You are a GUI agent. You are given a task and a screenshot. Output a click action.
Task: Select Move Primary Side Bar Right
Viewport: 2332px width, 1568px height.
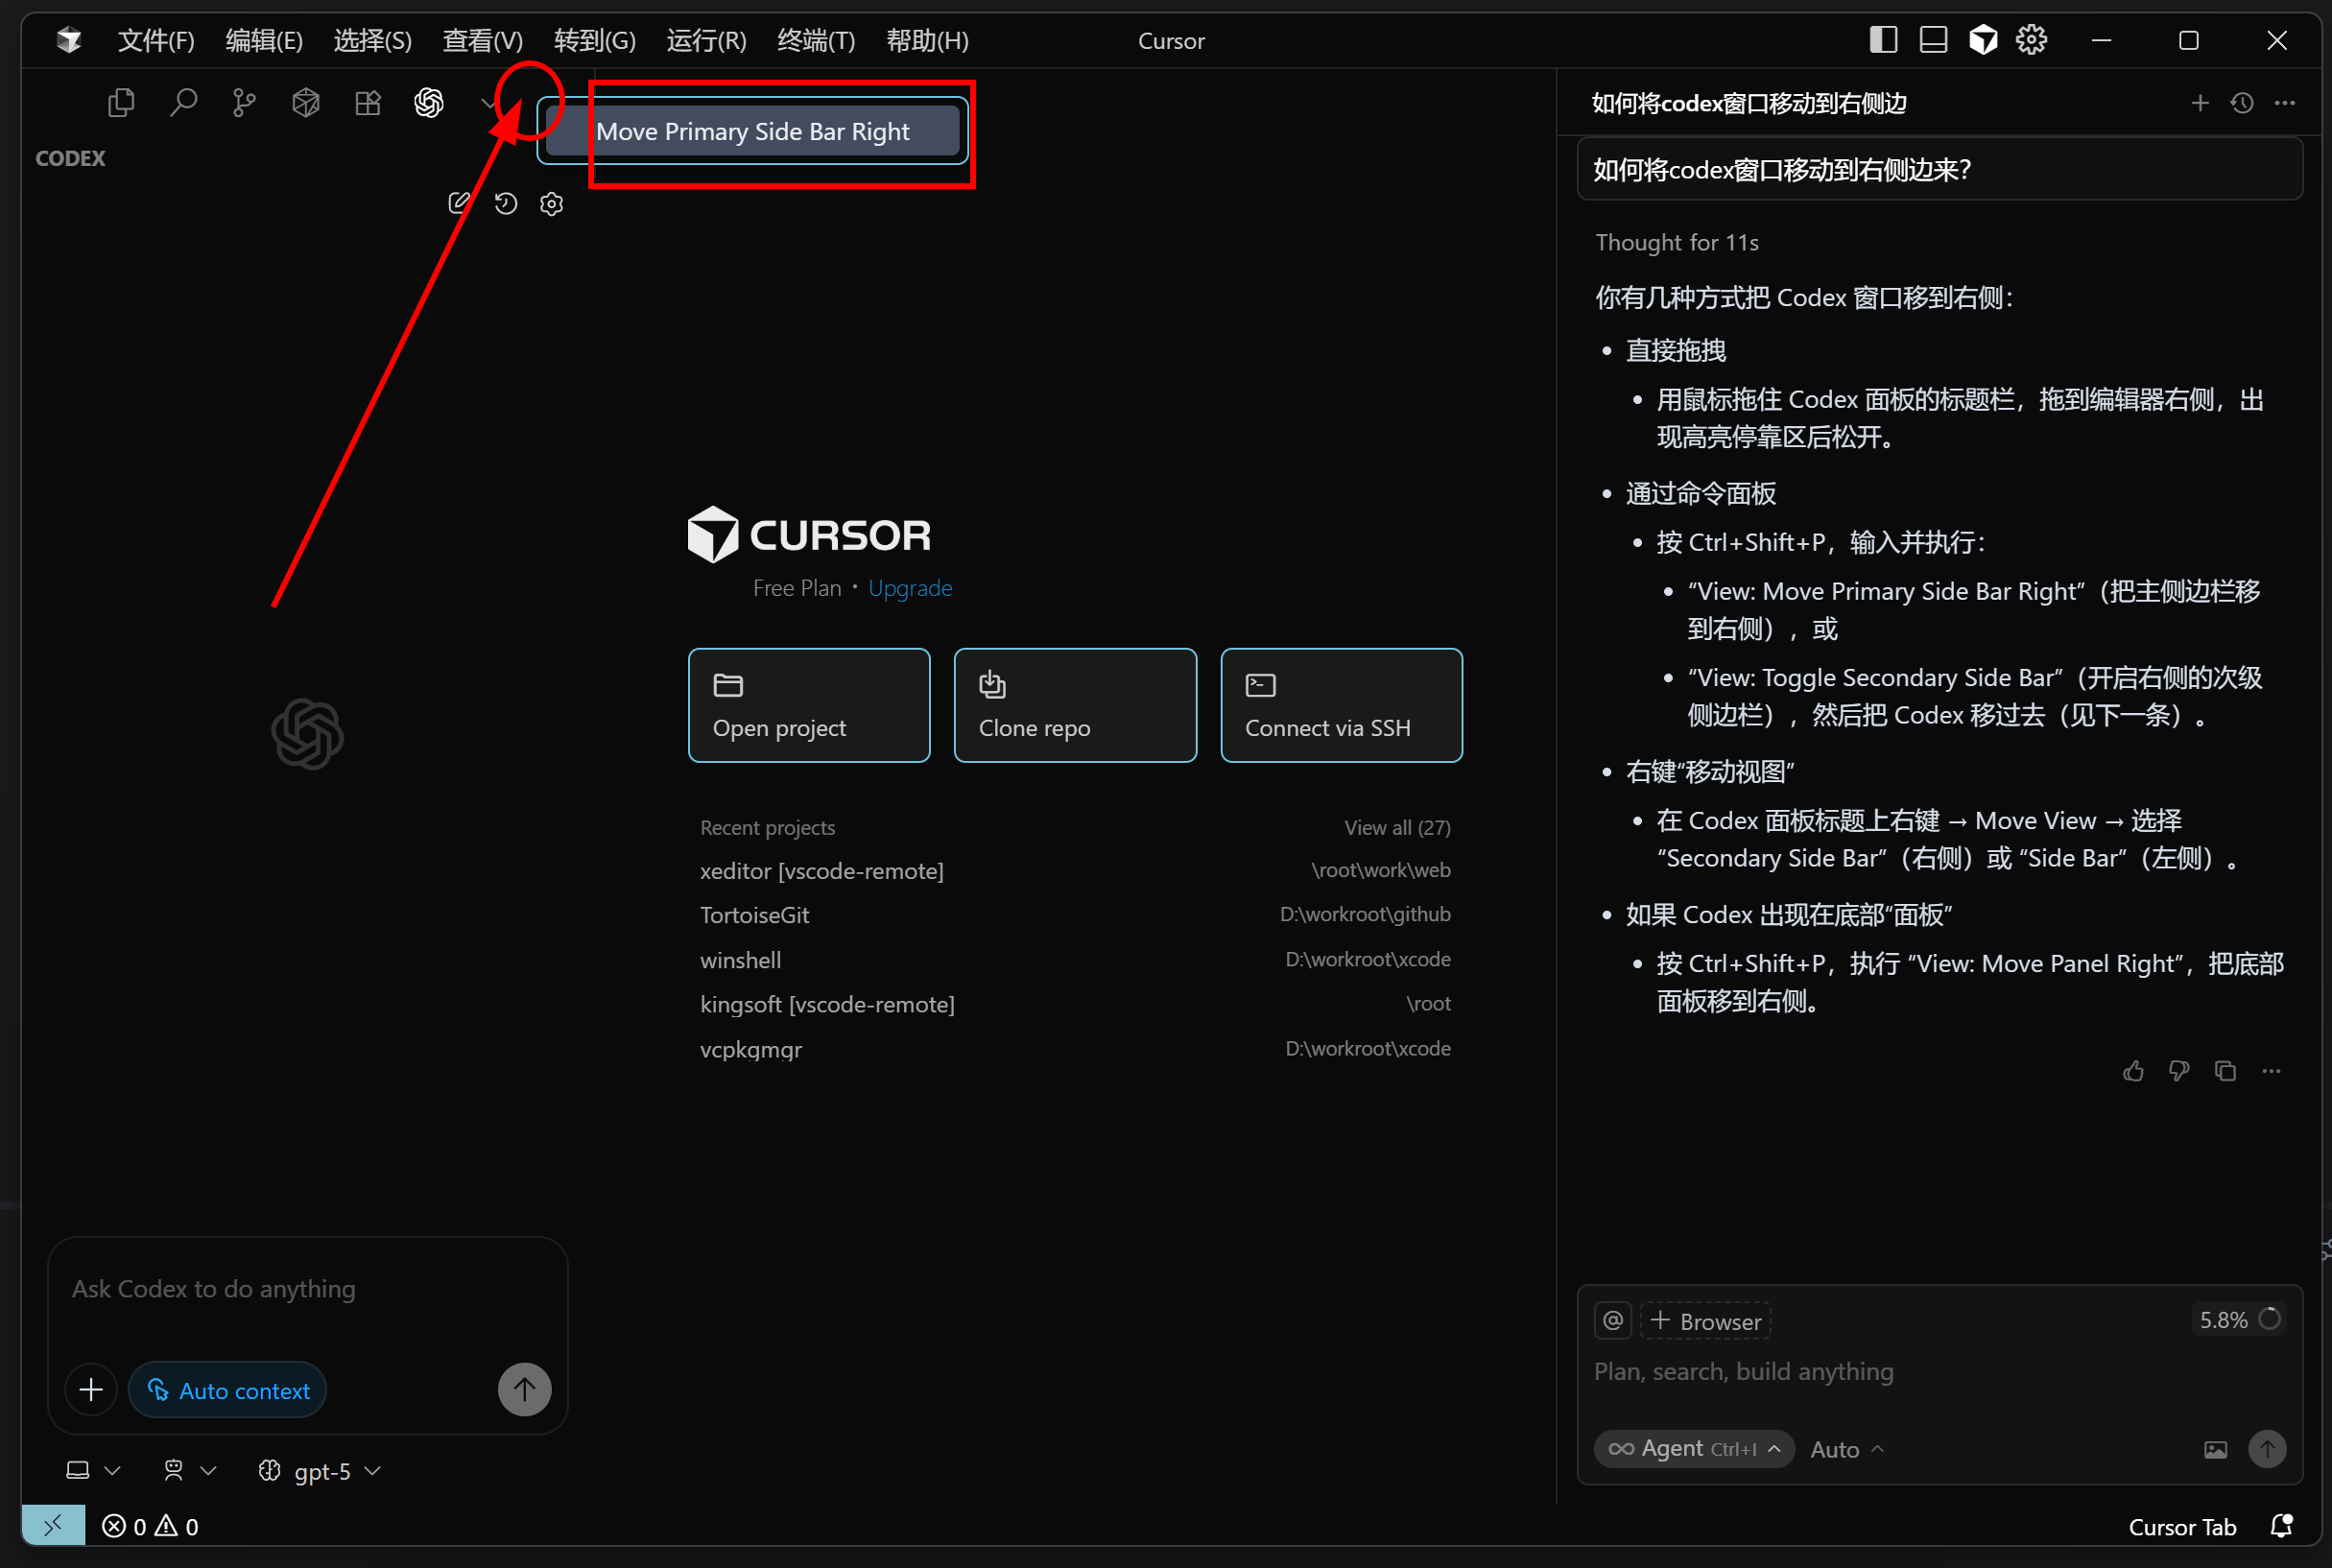tap(752, 131)
